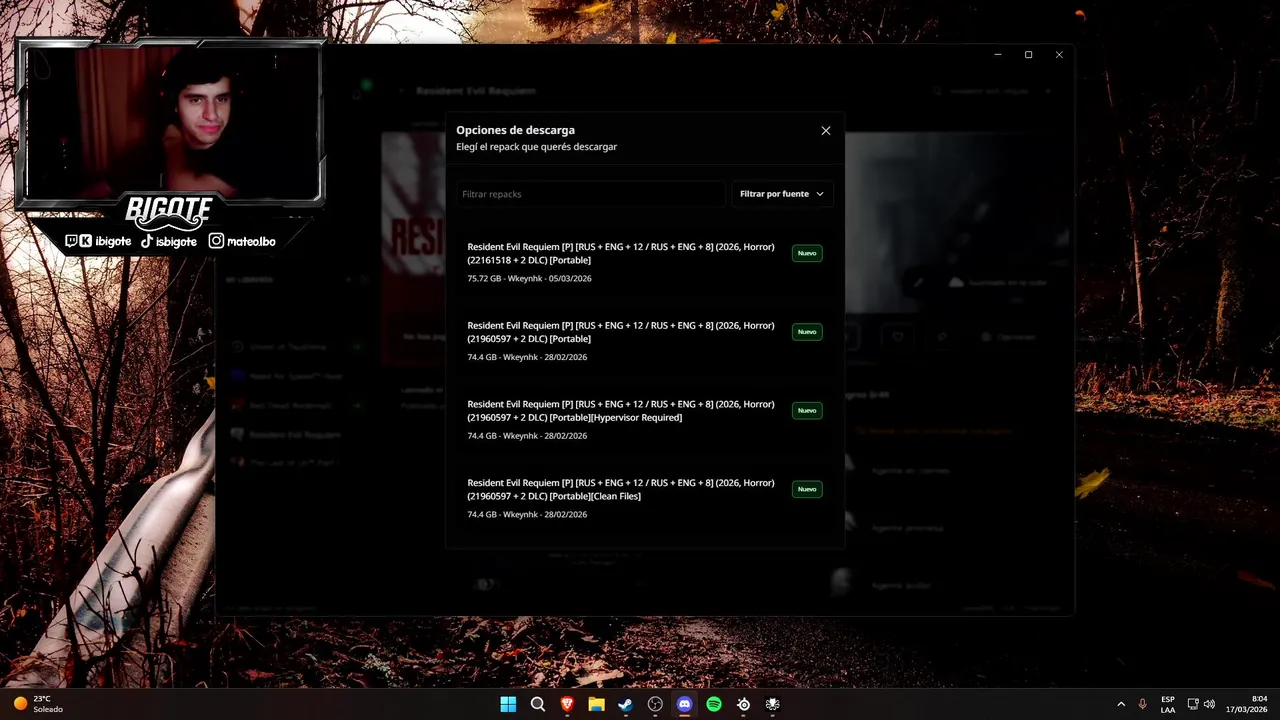Open the Filtrar por fuente dropdown
This screenshot has height=720, width=1280.
[782, 194]
